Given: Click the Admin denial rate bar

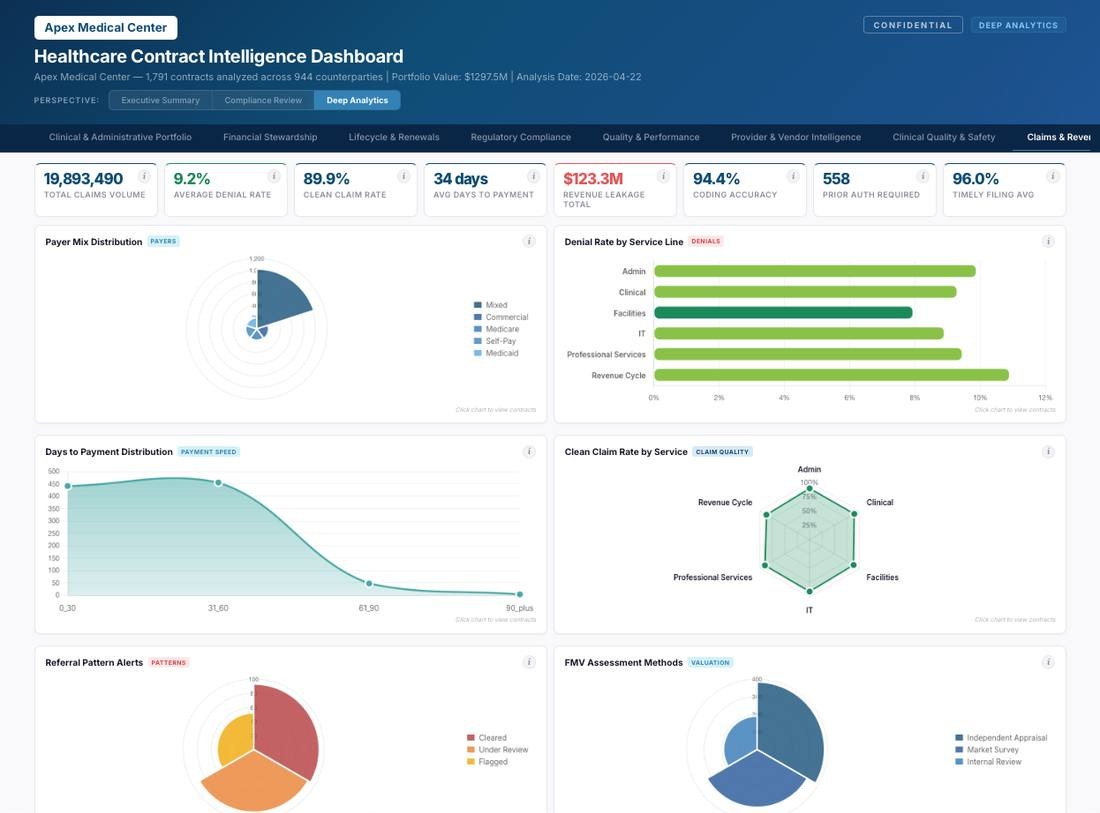Looking at the screenshot, I should (814, 271).
